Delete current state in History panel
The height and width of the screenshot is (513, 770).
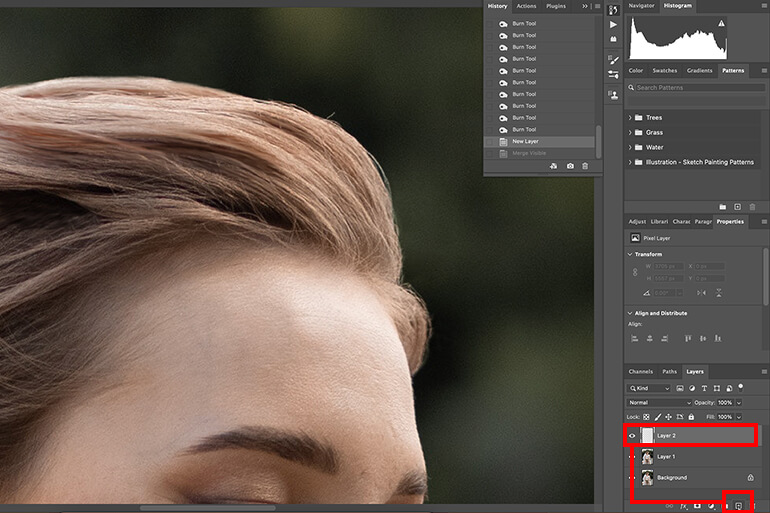pyautogui.click(x=585, y=166)
